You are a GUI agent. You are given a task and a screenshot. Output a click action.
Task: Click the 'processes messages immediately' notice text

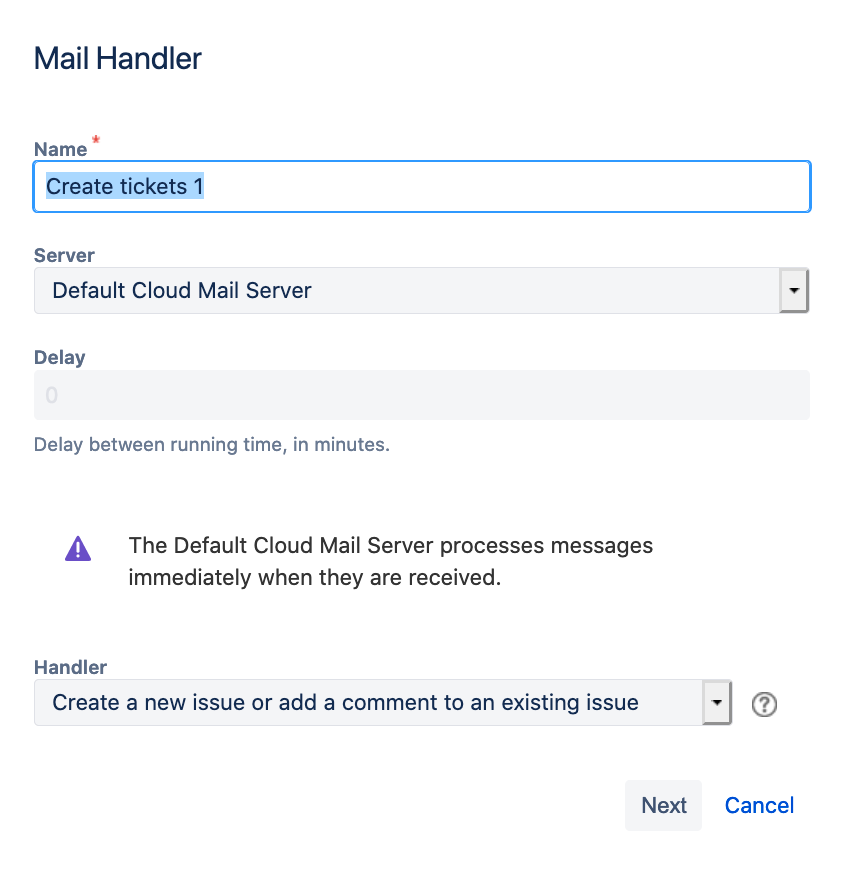(390, 562)
